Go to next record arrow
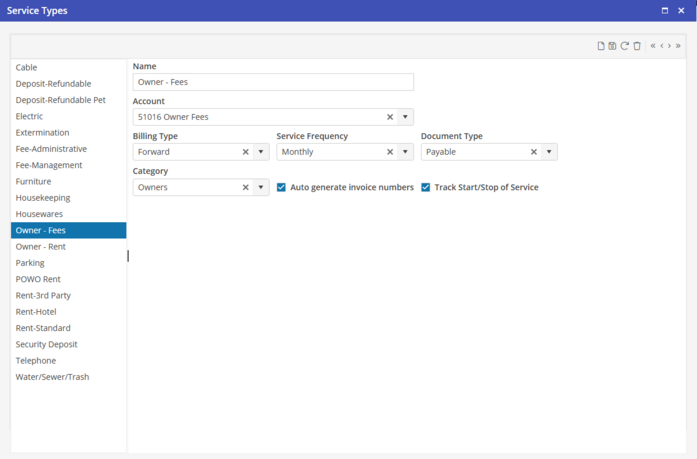 (x=669, y=46)
